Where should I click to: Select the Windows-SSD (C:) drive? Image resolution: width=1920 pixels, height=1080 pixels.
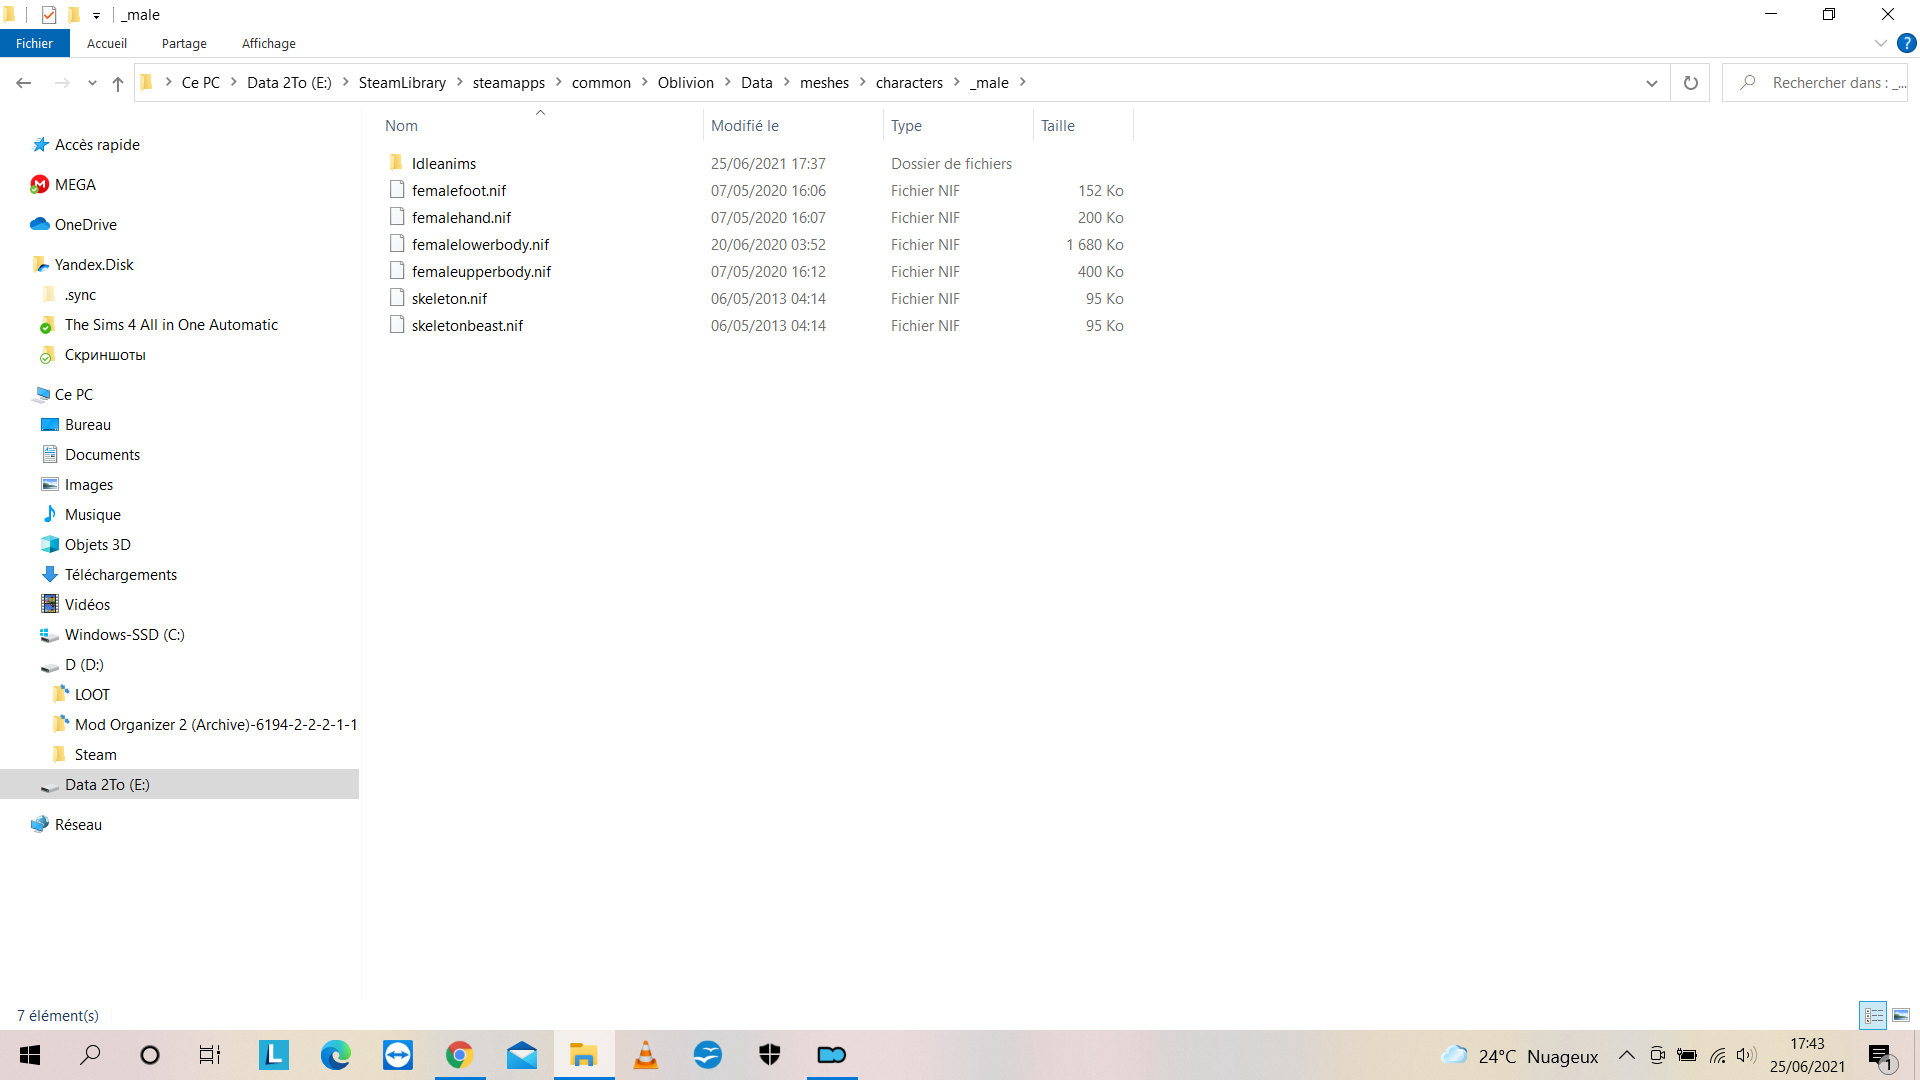(x=124, y=635)
